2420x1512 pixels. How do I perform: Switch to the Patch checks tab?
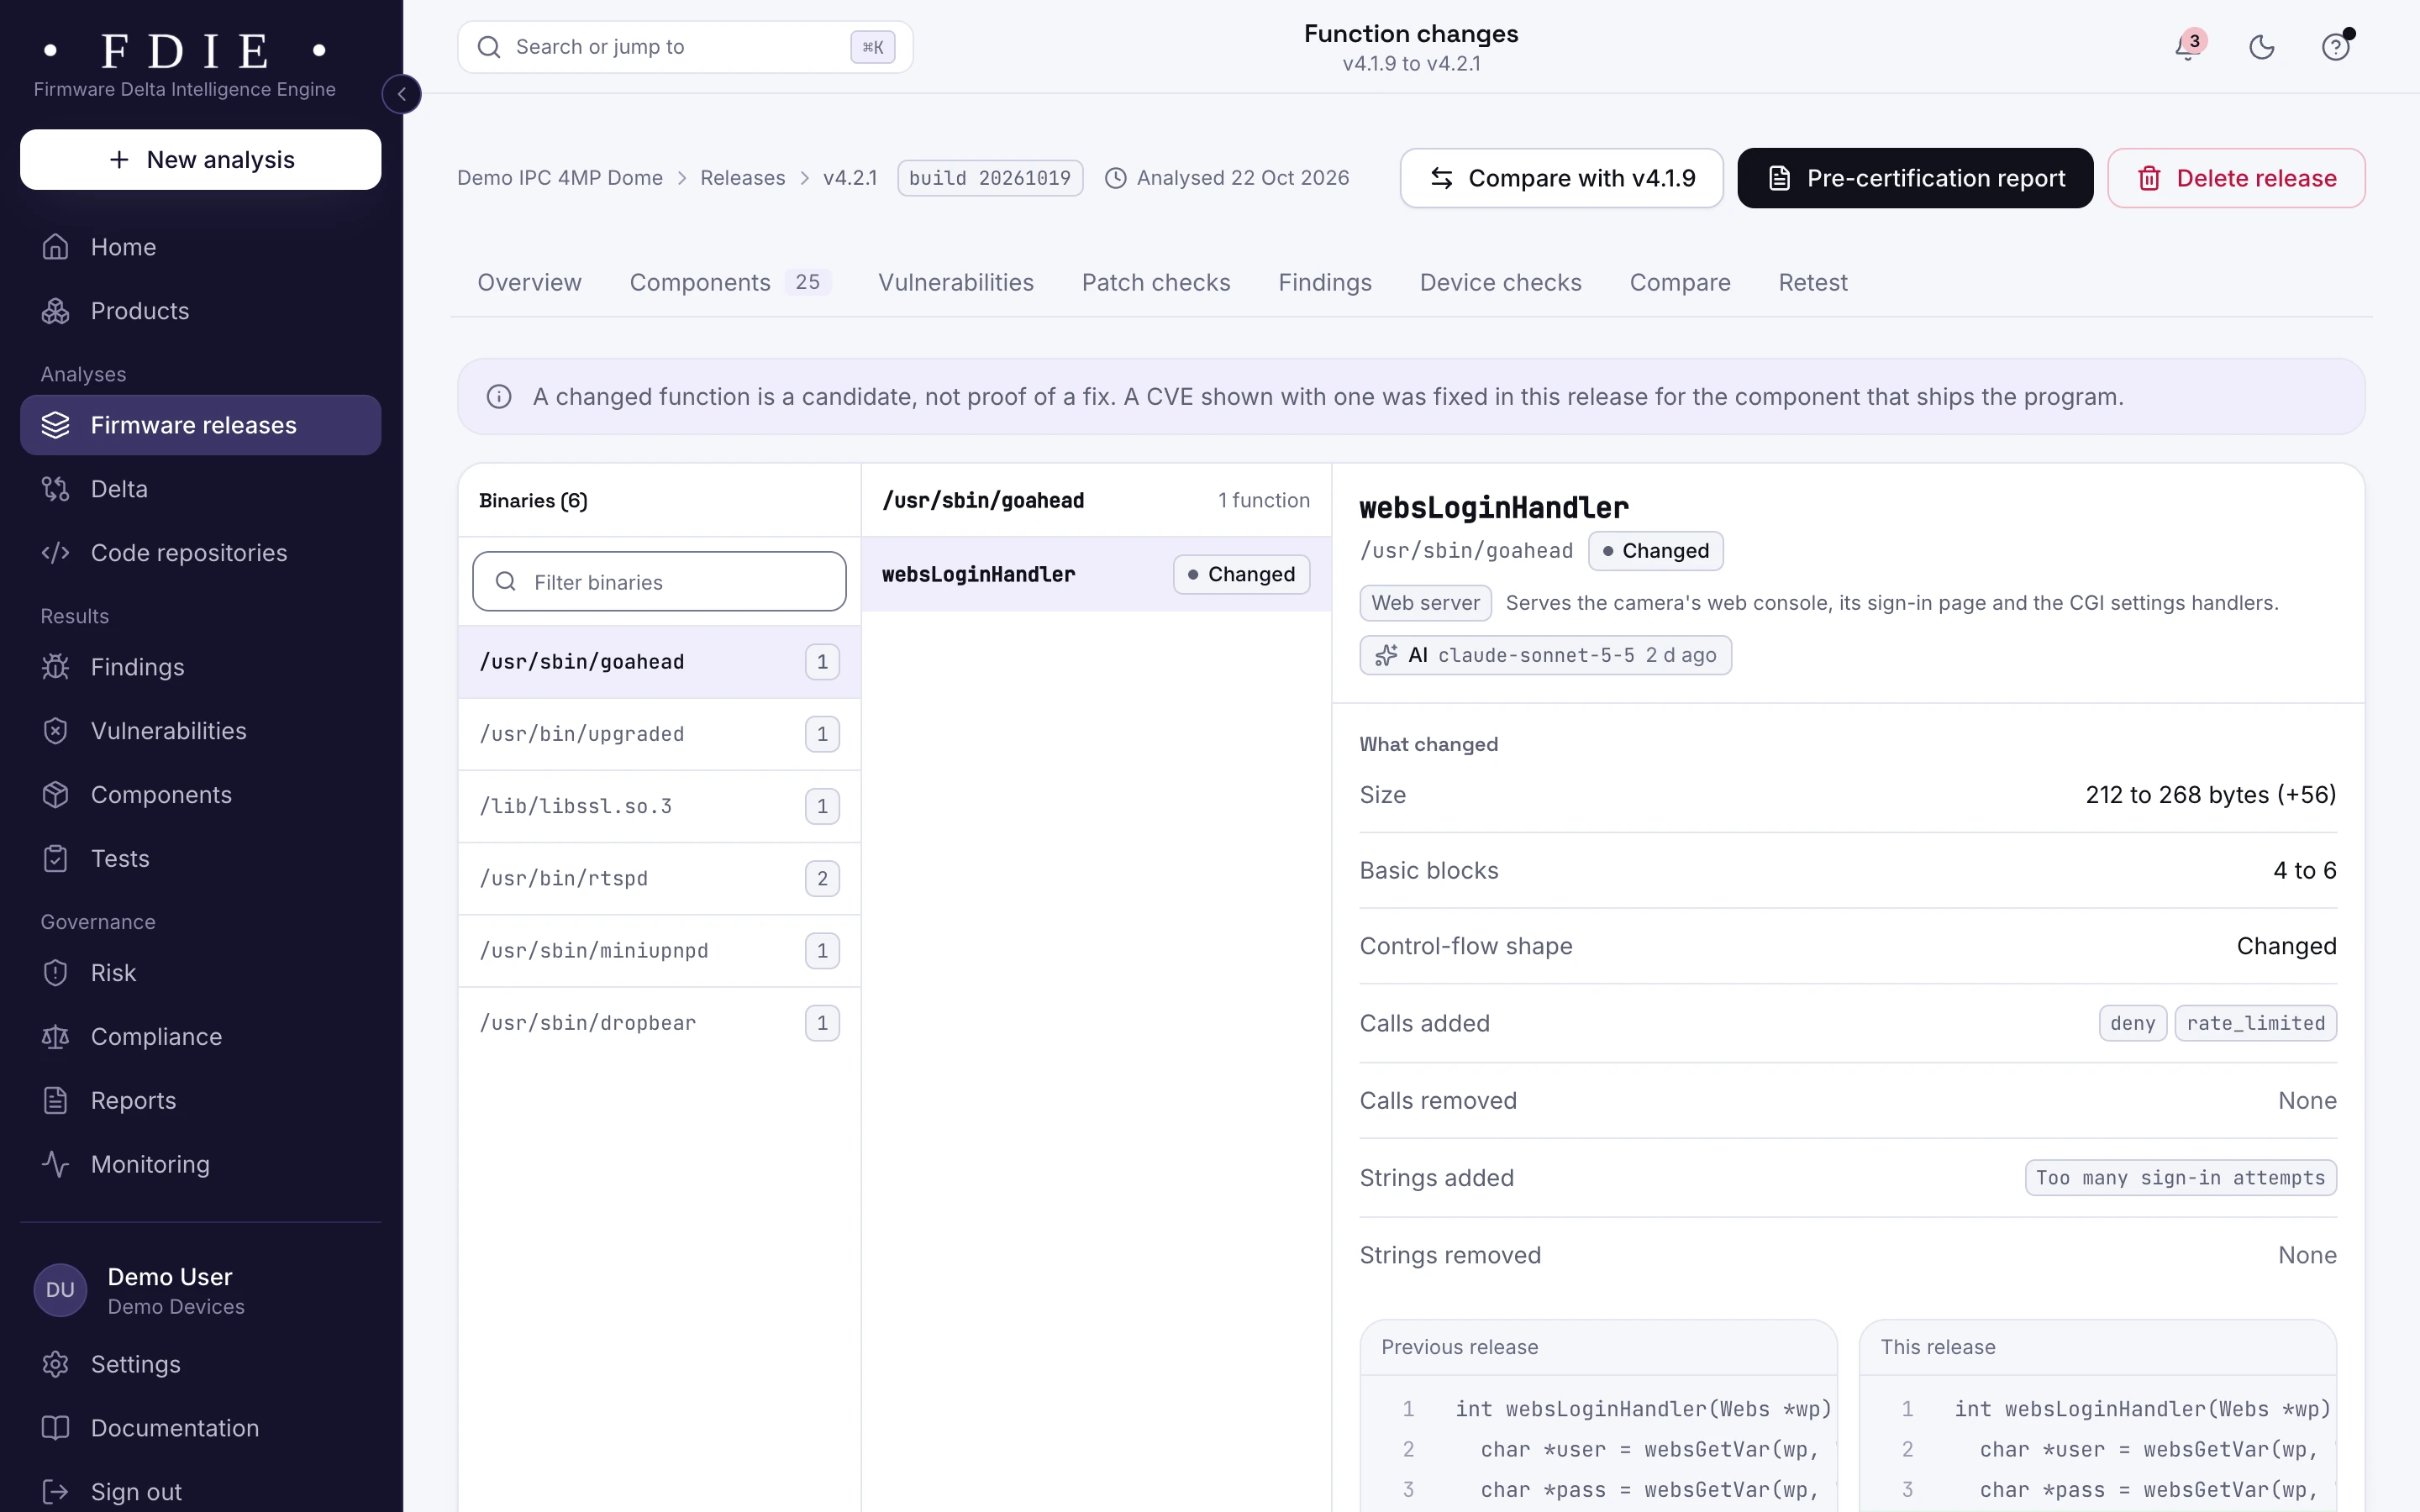1156,283
